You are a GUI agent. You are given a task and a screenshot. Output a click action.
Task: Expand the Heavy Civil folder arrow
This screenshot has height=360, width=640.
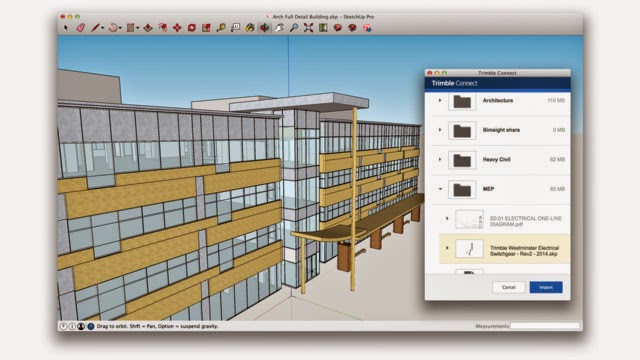(x=440, y=159)
